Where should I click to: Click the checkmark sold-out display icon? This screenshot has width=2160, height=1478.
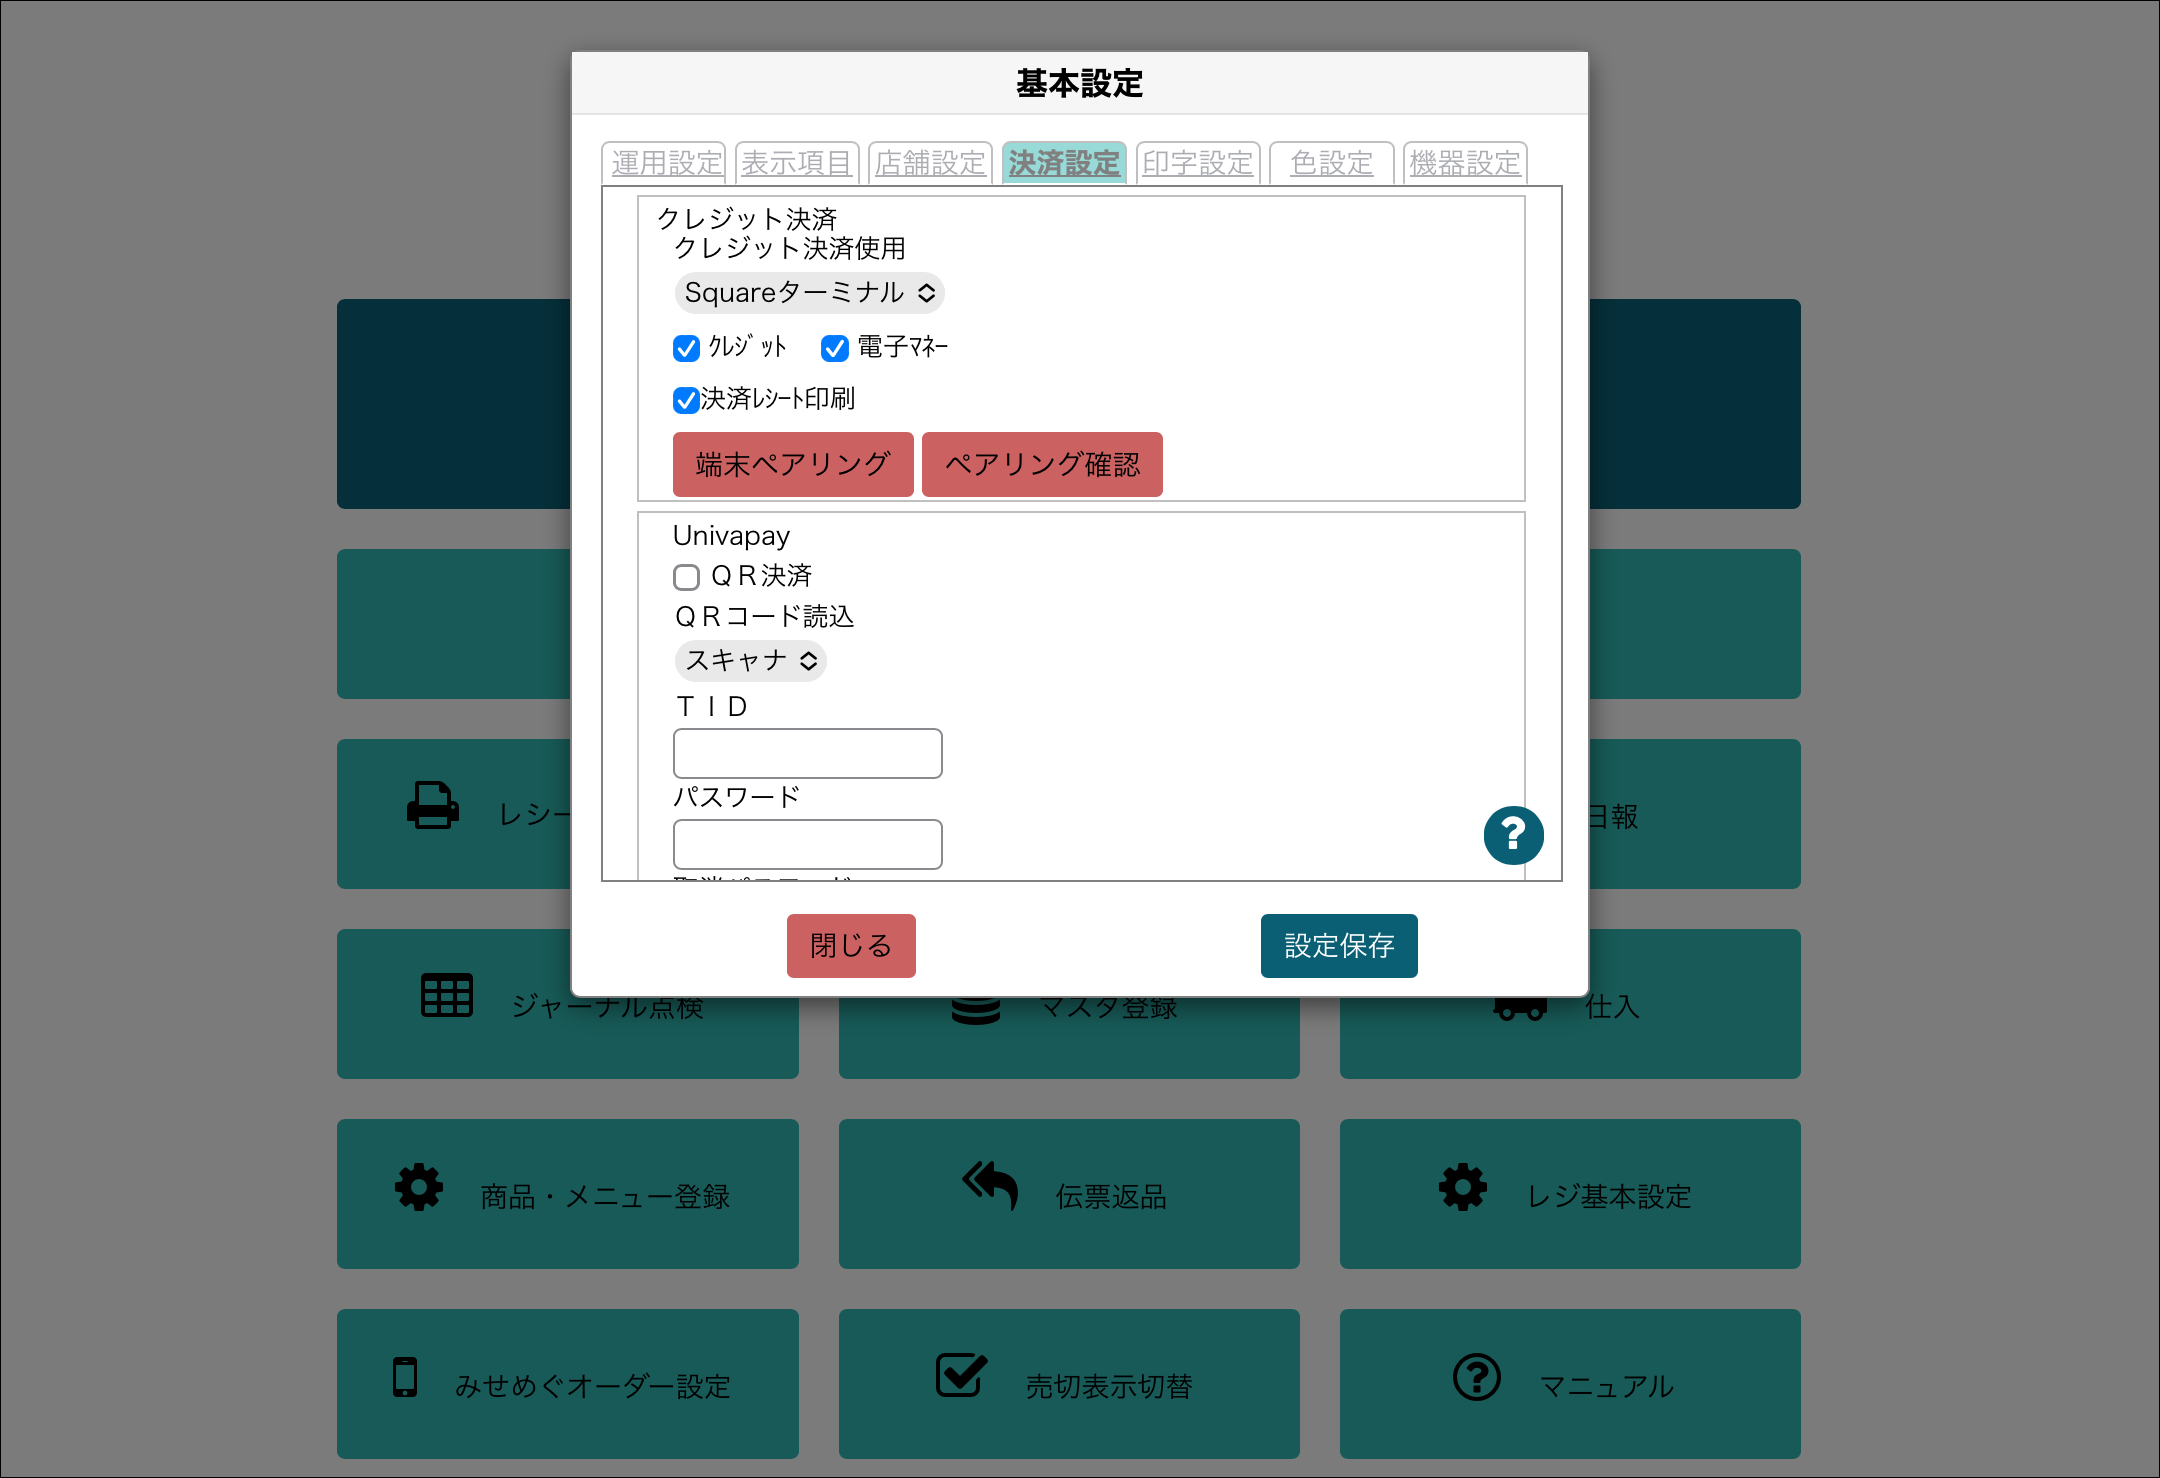[961, 1375]
